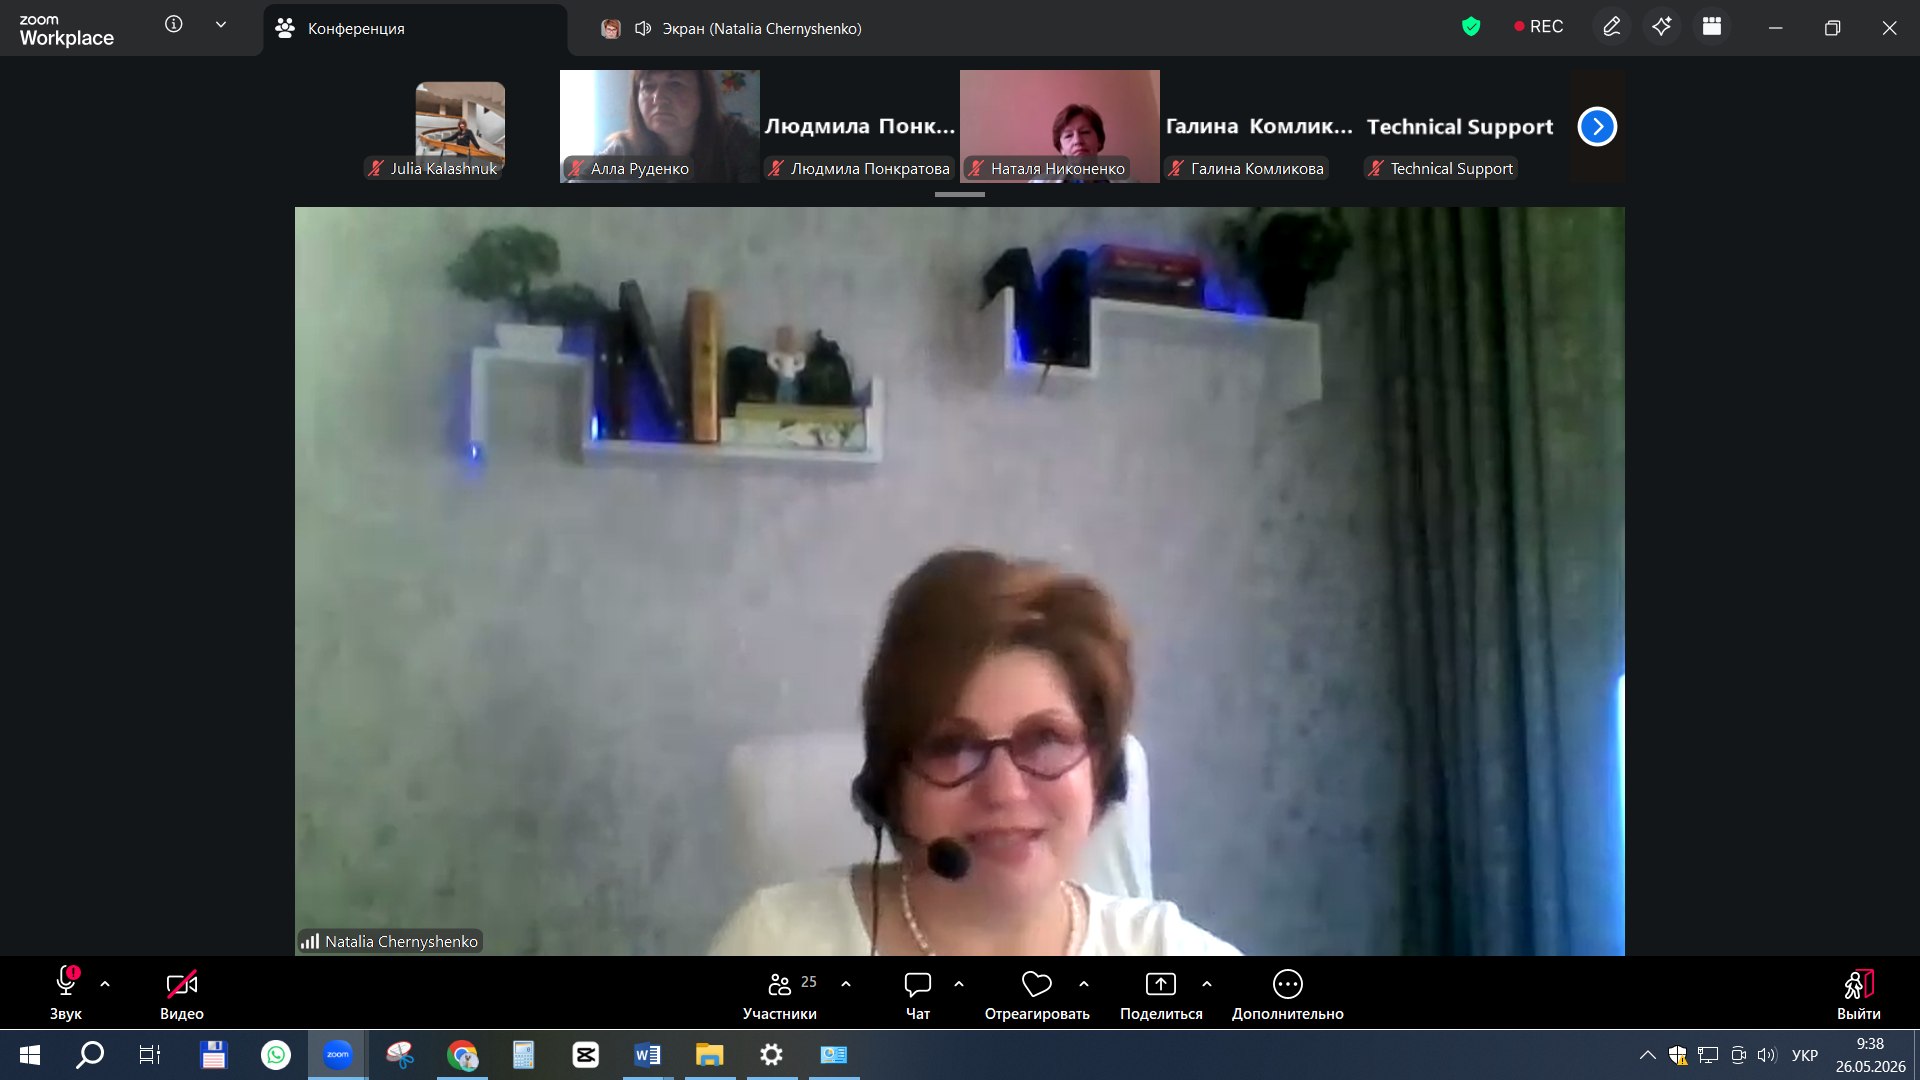Open the Дополнительно more options menu
The image size is (1920, 1080).
pos(1287,993)
